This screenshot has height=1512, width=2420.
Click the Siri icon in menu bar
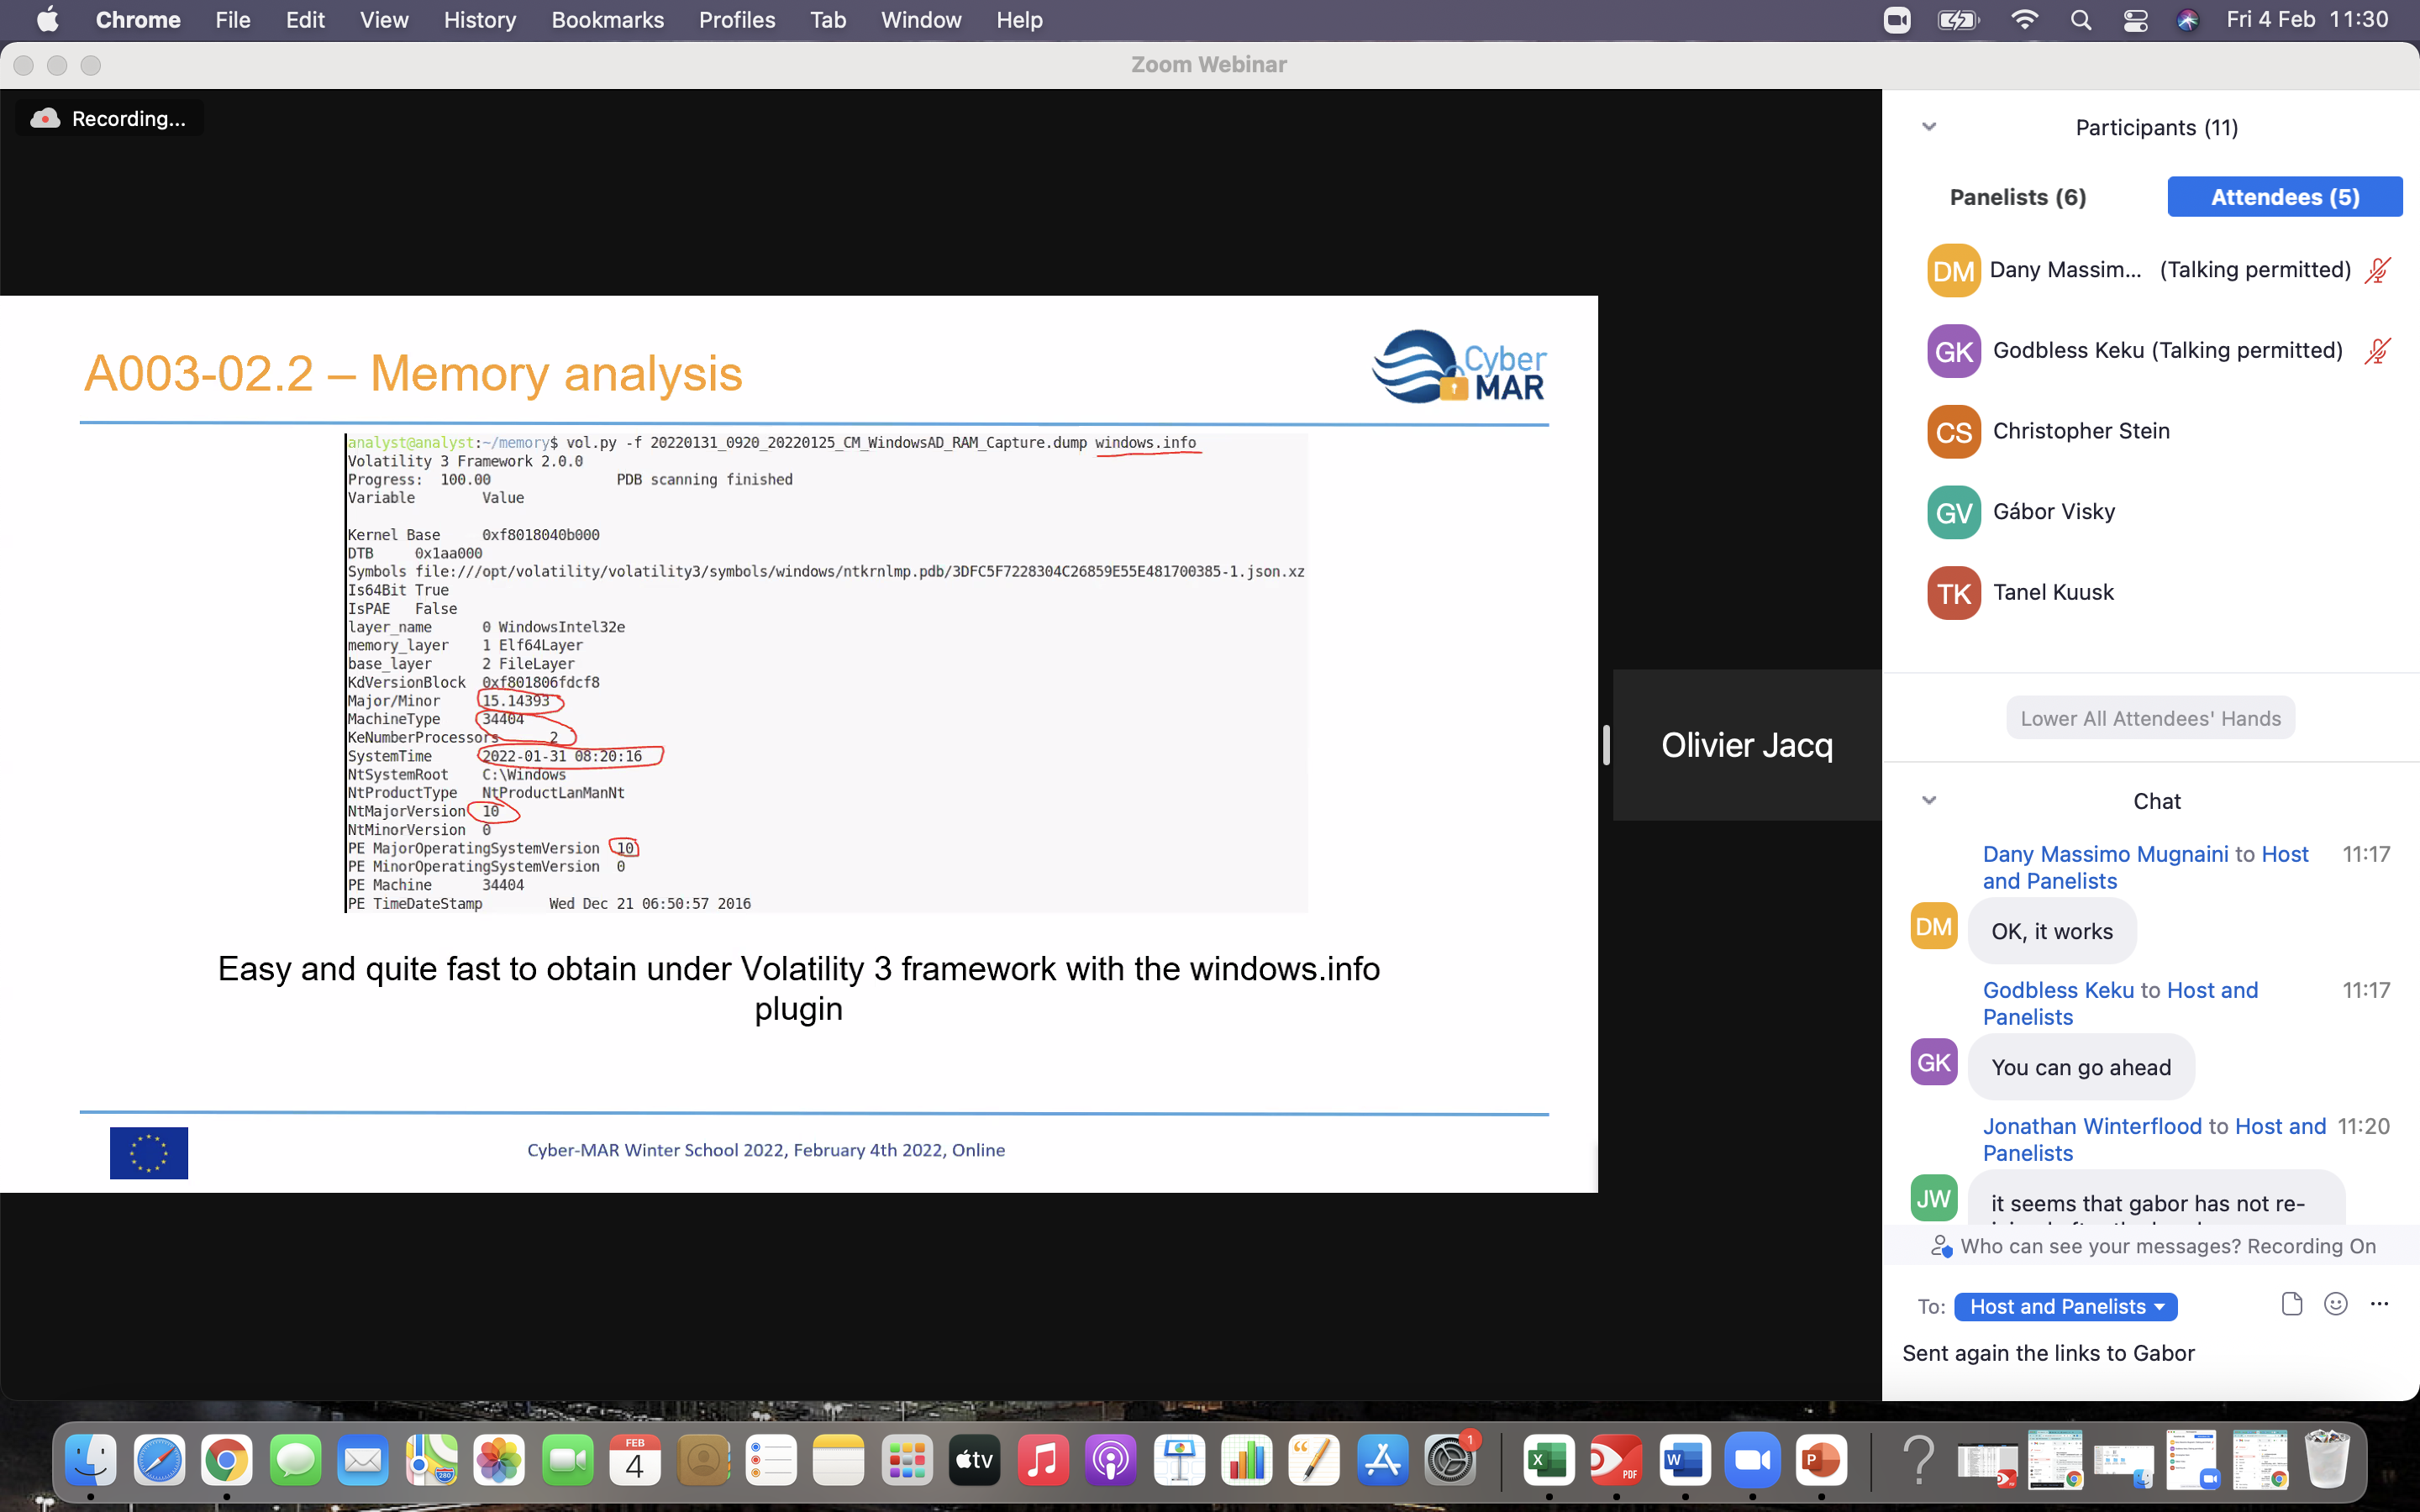click(2187, 20)
